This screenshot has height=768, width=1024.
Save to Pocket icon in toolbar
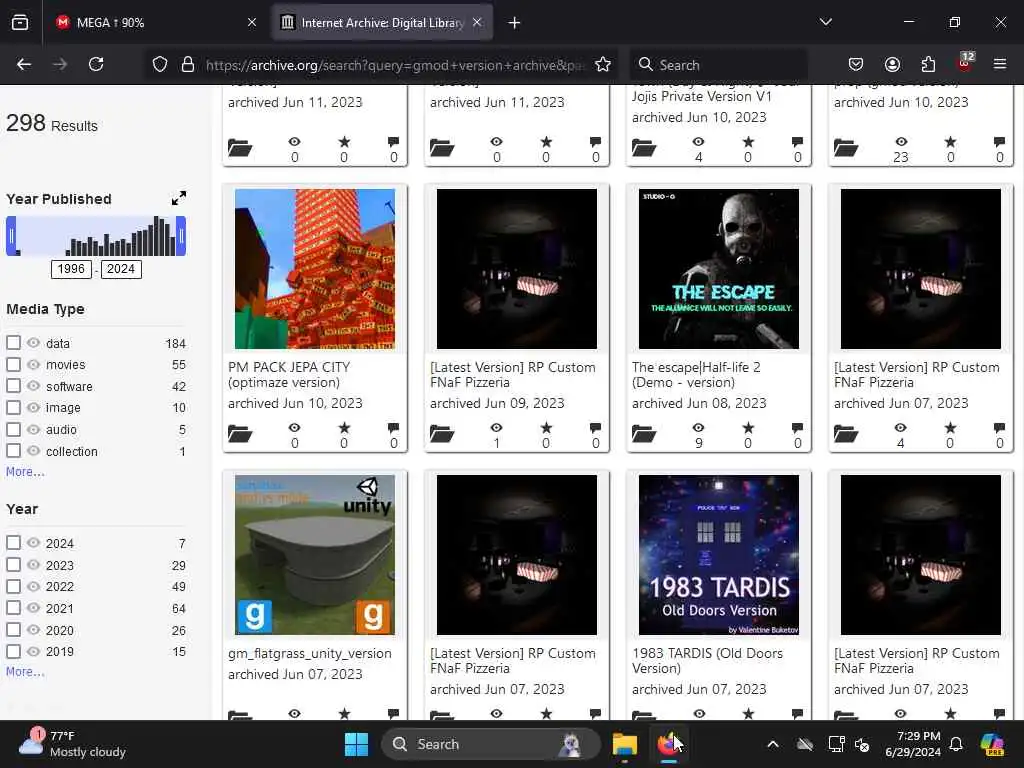click(x=856, y=64)
